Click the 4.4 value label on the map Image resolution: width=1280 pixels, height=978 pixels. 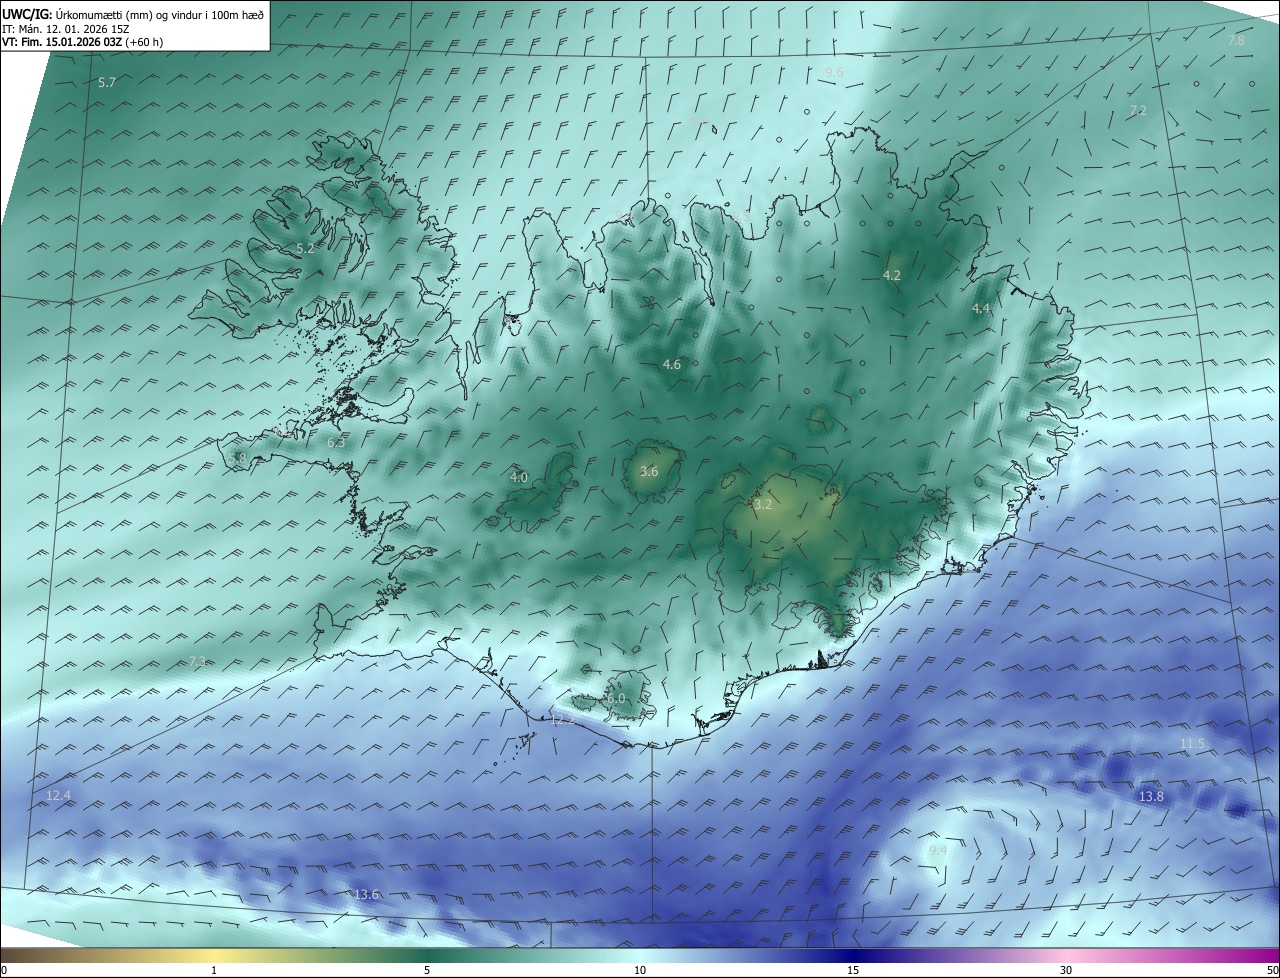[981, 309]
